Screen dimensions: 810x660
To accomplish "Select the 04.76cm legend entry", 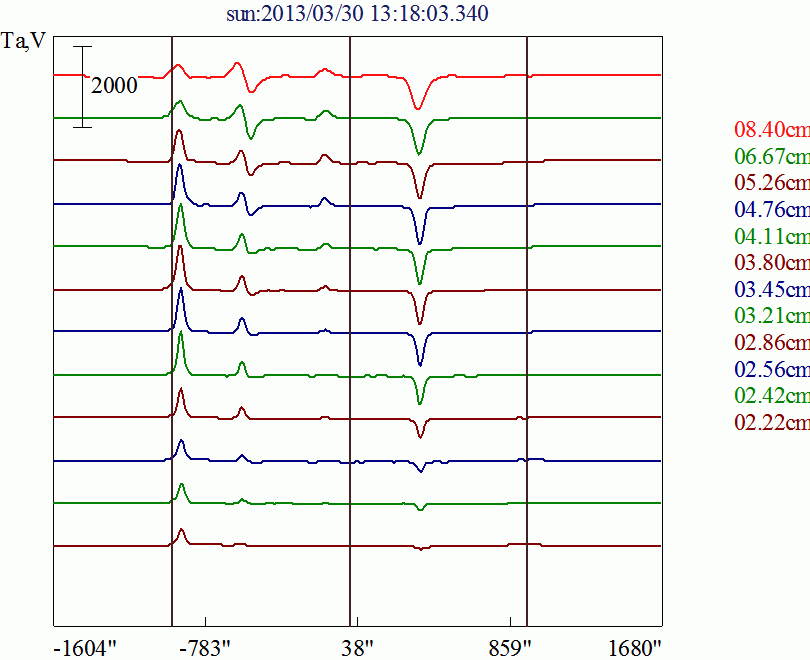I will (x=772, y=209).
